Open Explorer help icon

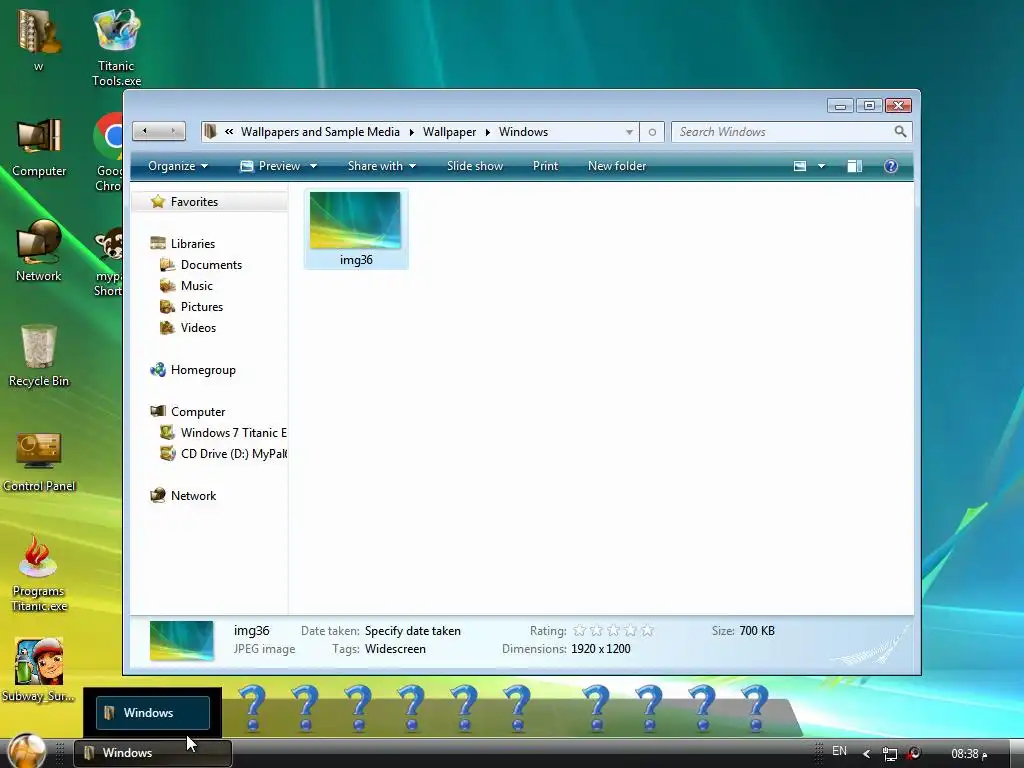pyautogui.click(x=891, y=166)
